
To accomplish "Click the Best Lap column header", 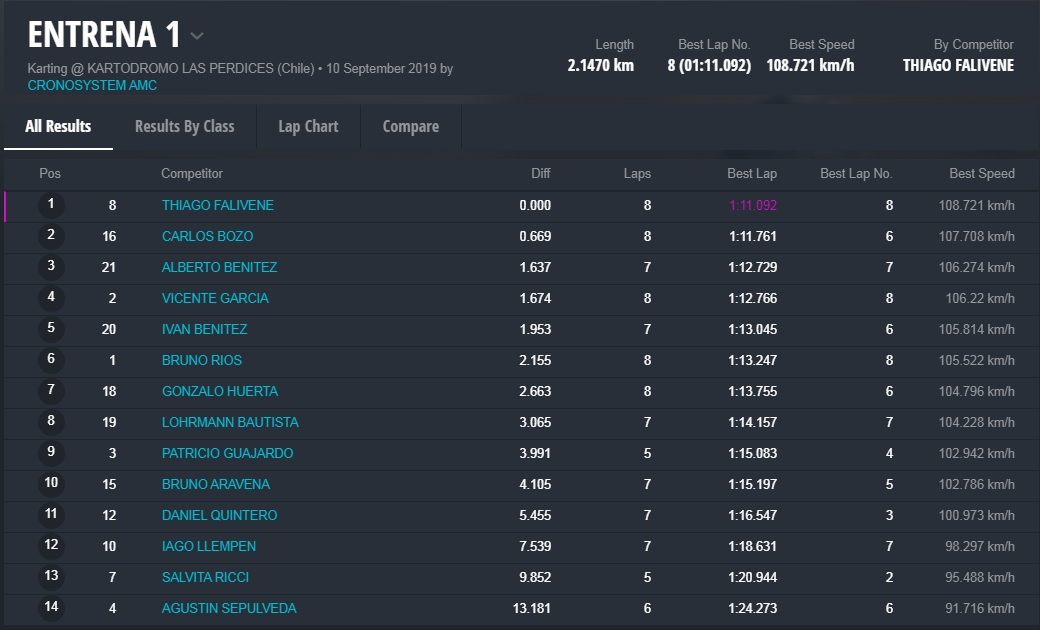I will [751, 173].
